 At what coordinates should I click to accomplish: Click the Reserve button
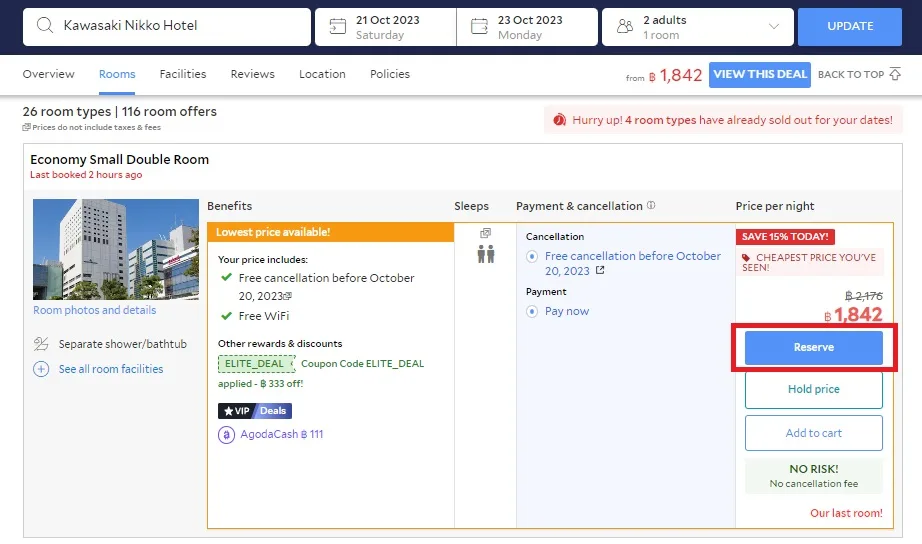pyautogui.click(x=813, y=348)
